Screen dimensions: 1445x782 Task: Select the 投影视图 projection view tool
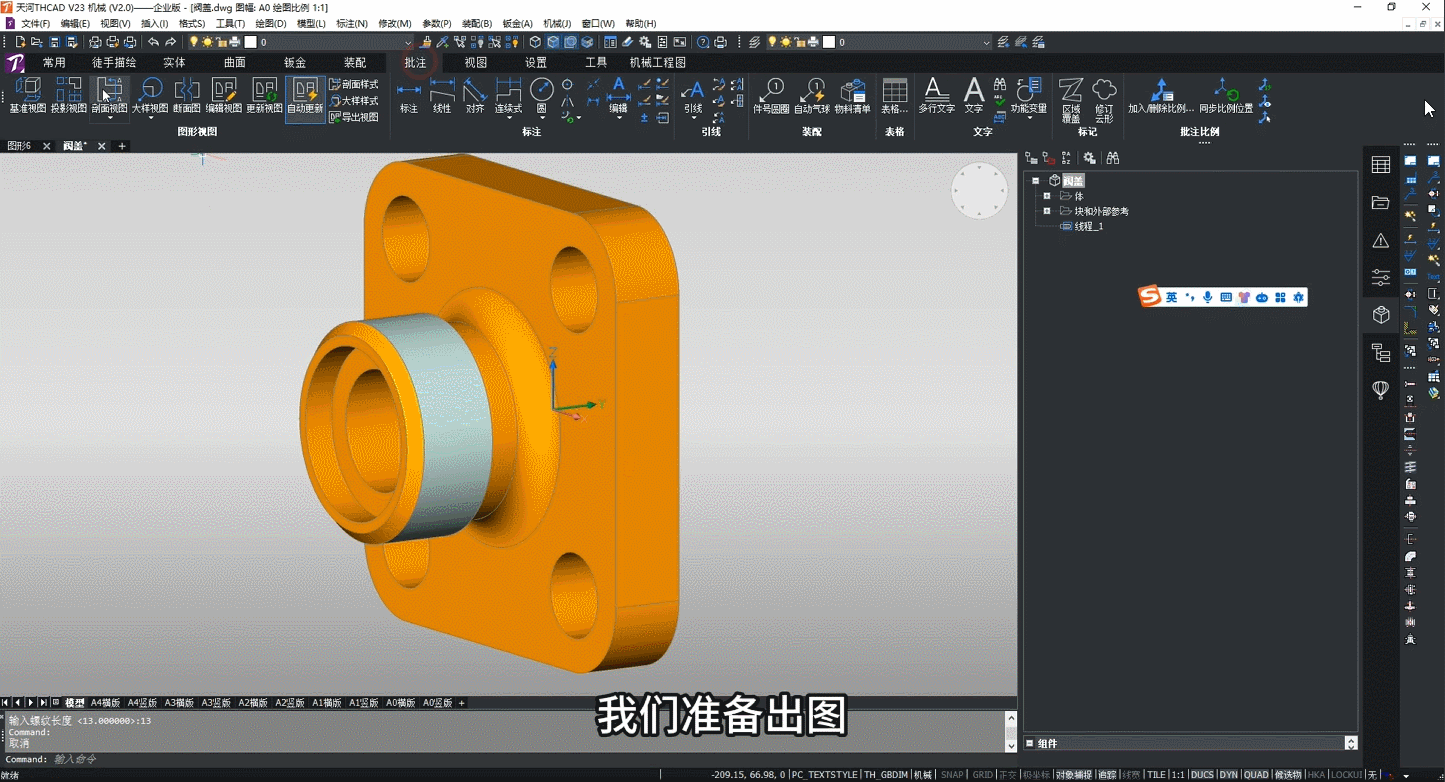tap(68, 96)
